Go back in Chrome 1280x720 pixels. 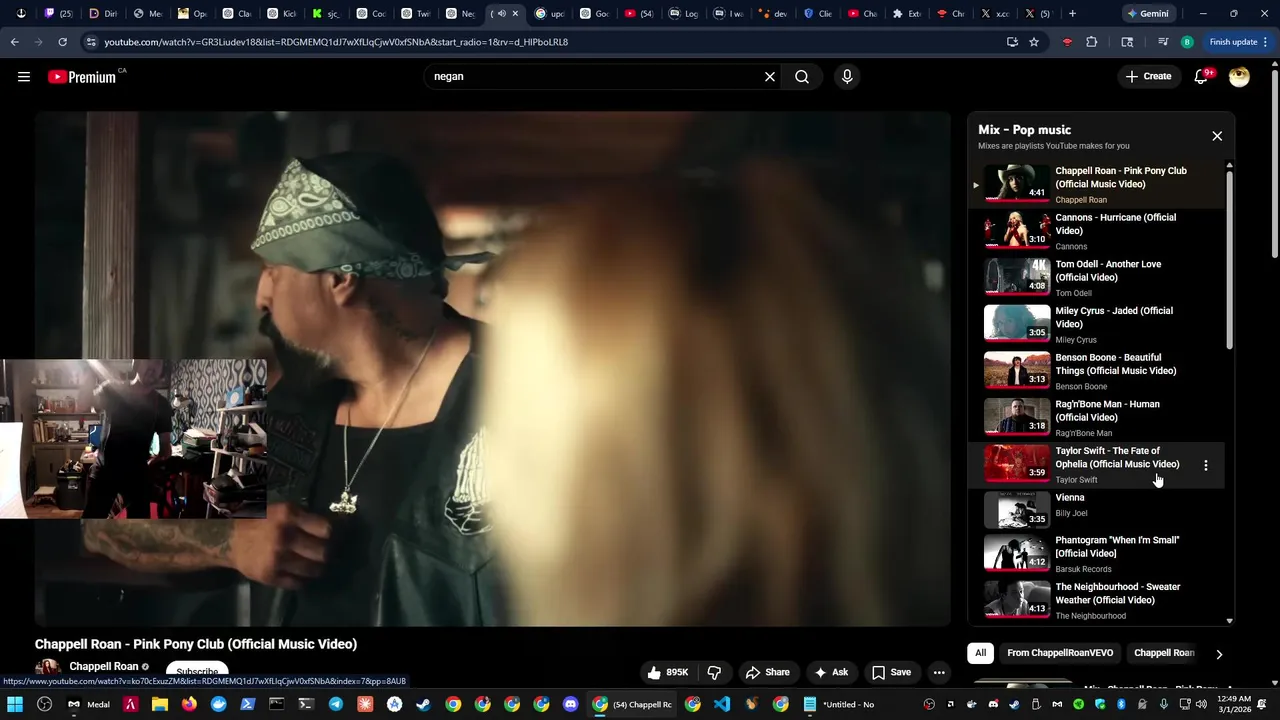(14, 42)
